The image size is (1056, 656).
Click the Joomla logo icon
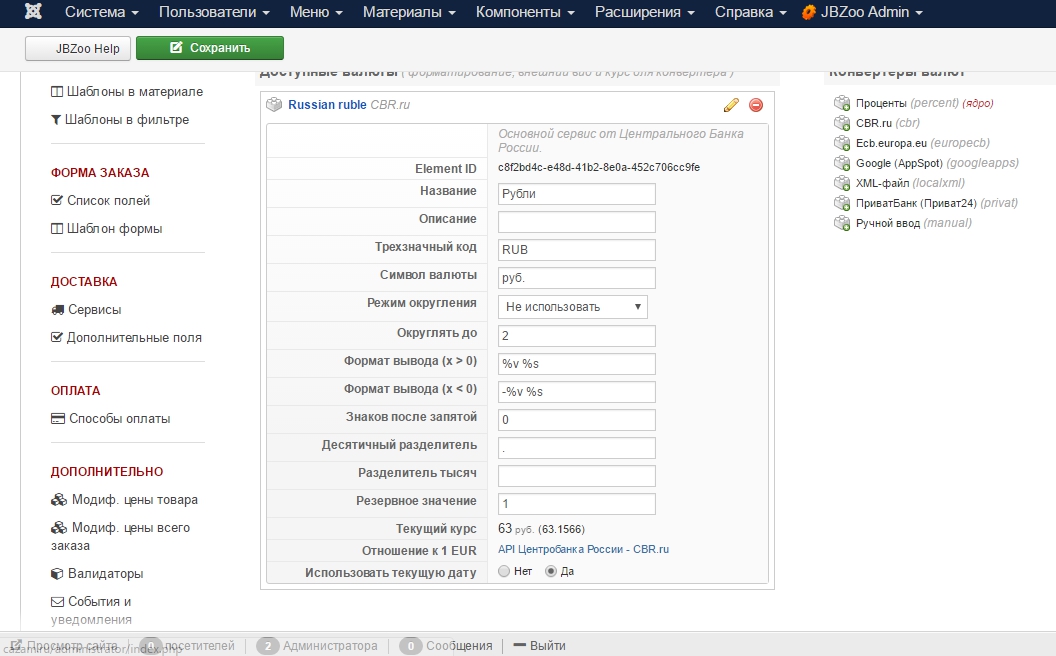click(33, 13)
